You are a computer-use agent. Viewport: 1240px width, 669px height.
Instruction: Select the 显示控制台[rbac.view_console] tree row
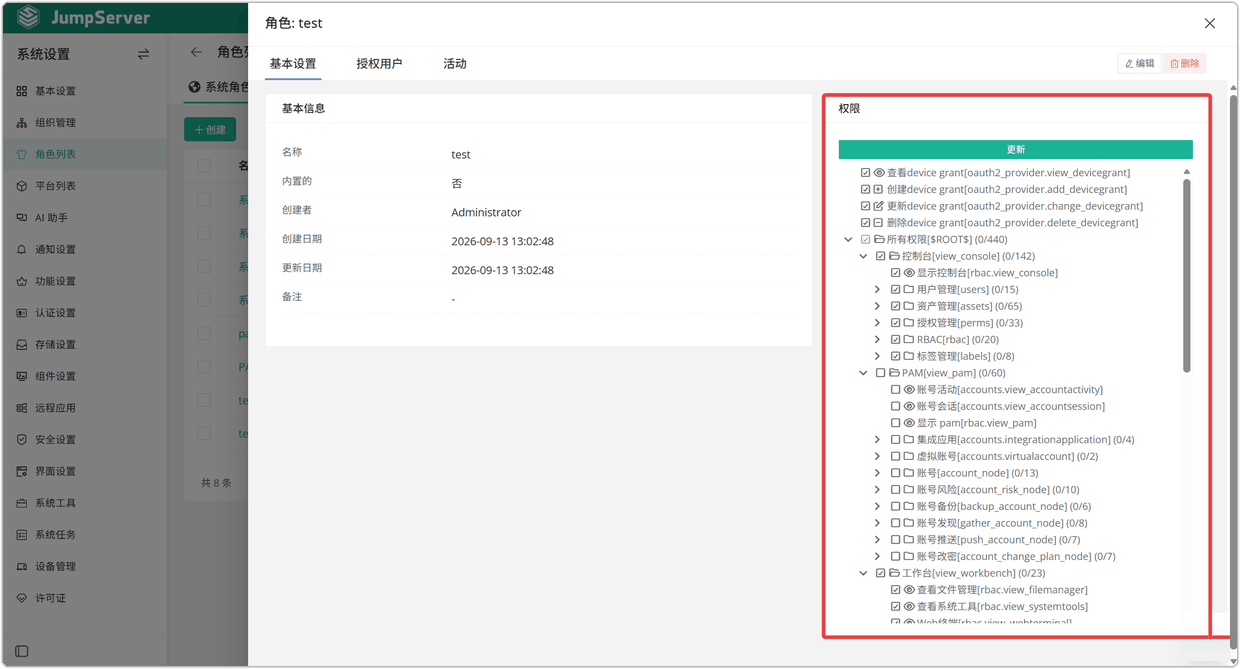coord(975,273)
